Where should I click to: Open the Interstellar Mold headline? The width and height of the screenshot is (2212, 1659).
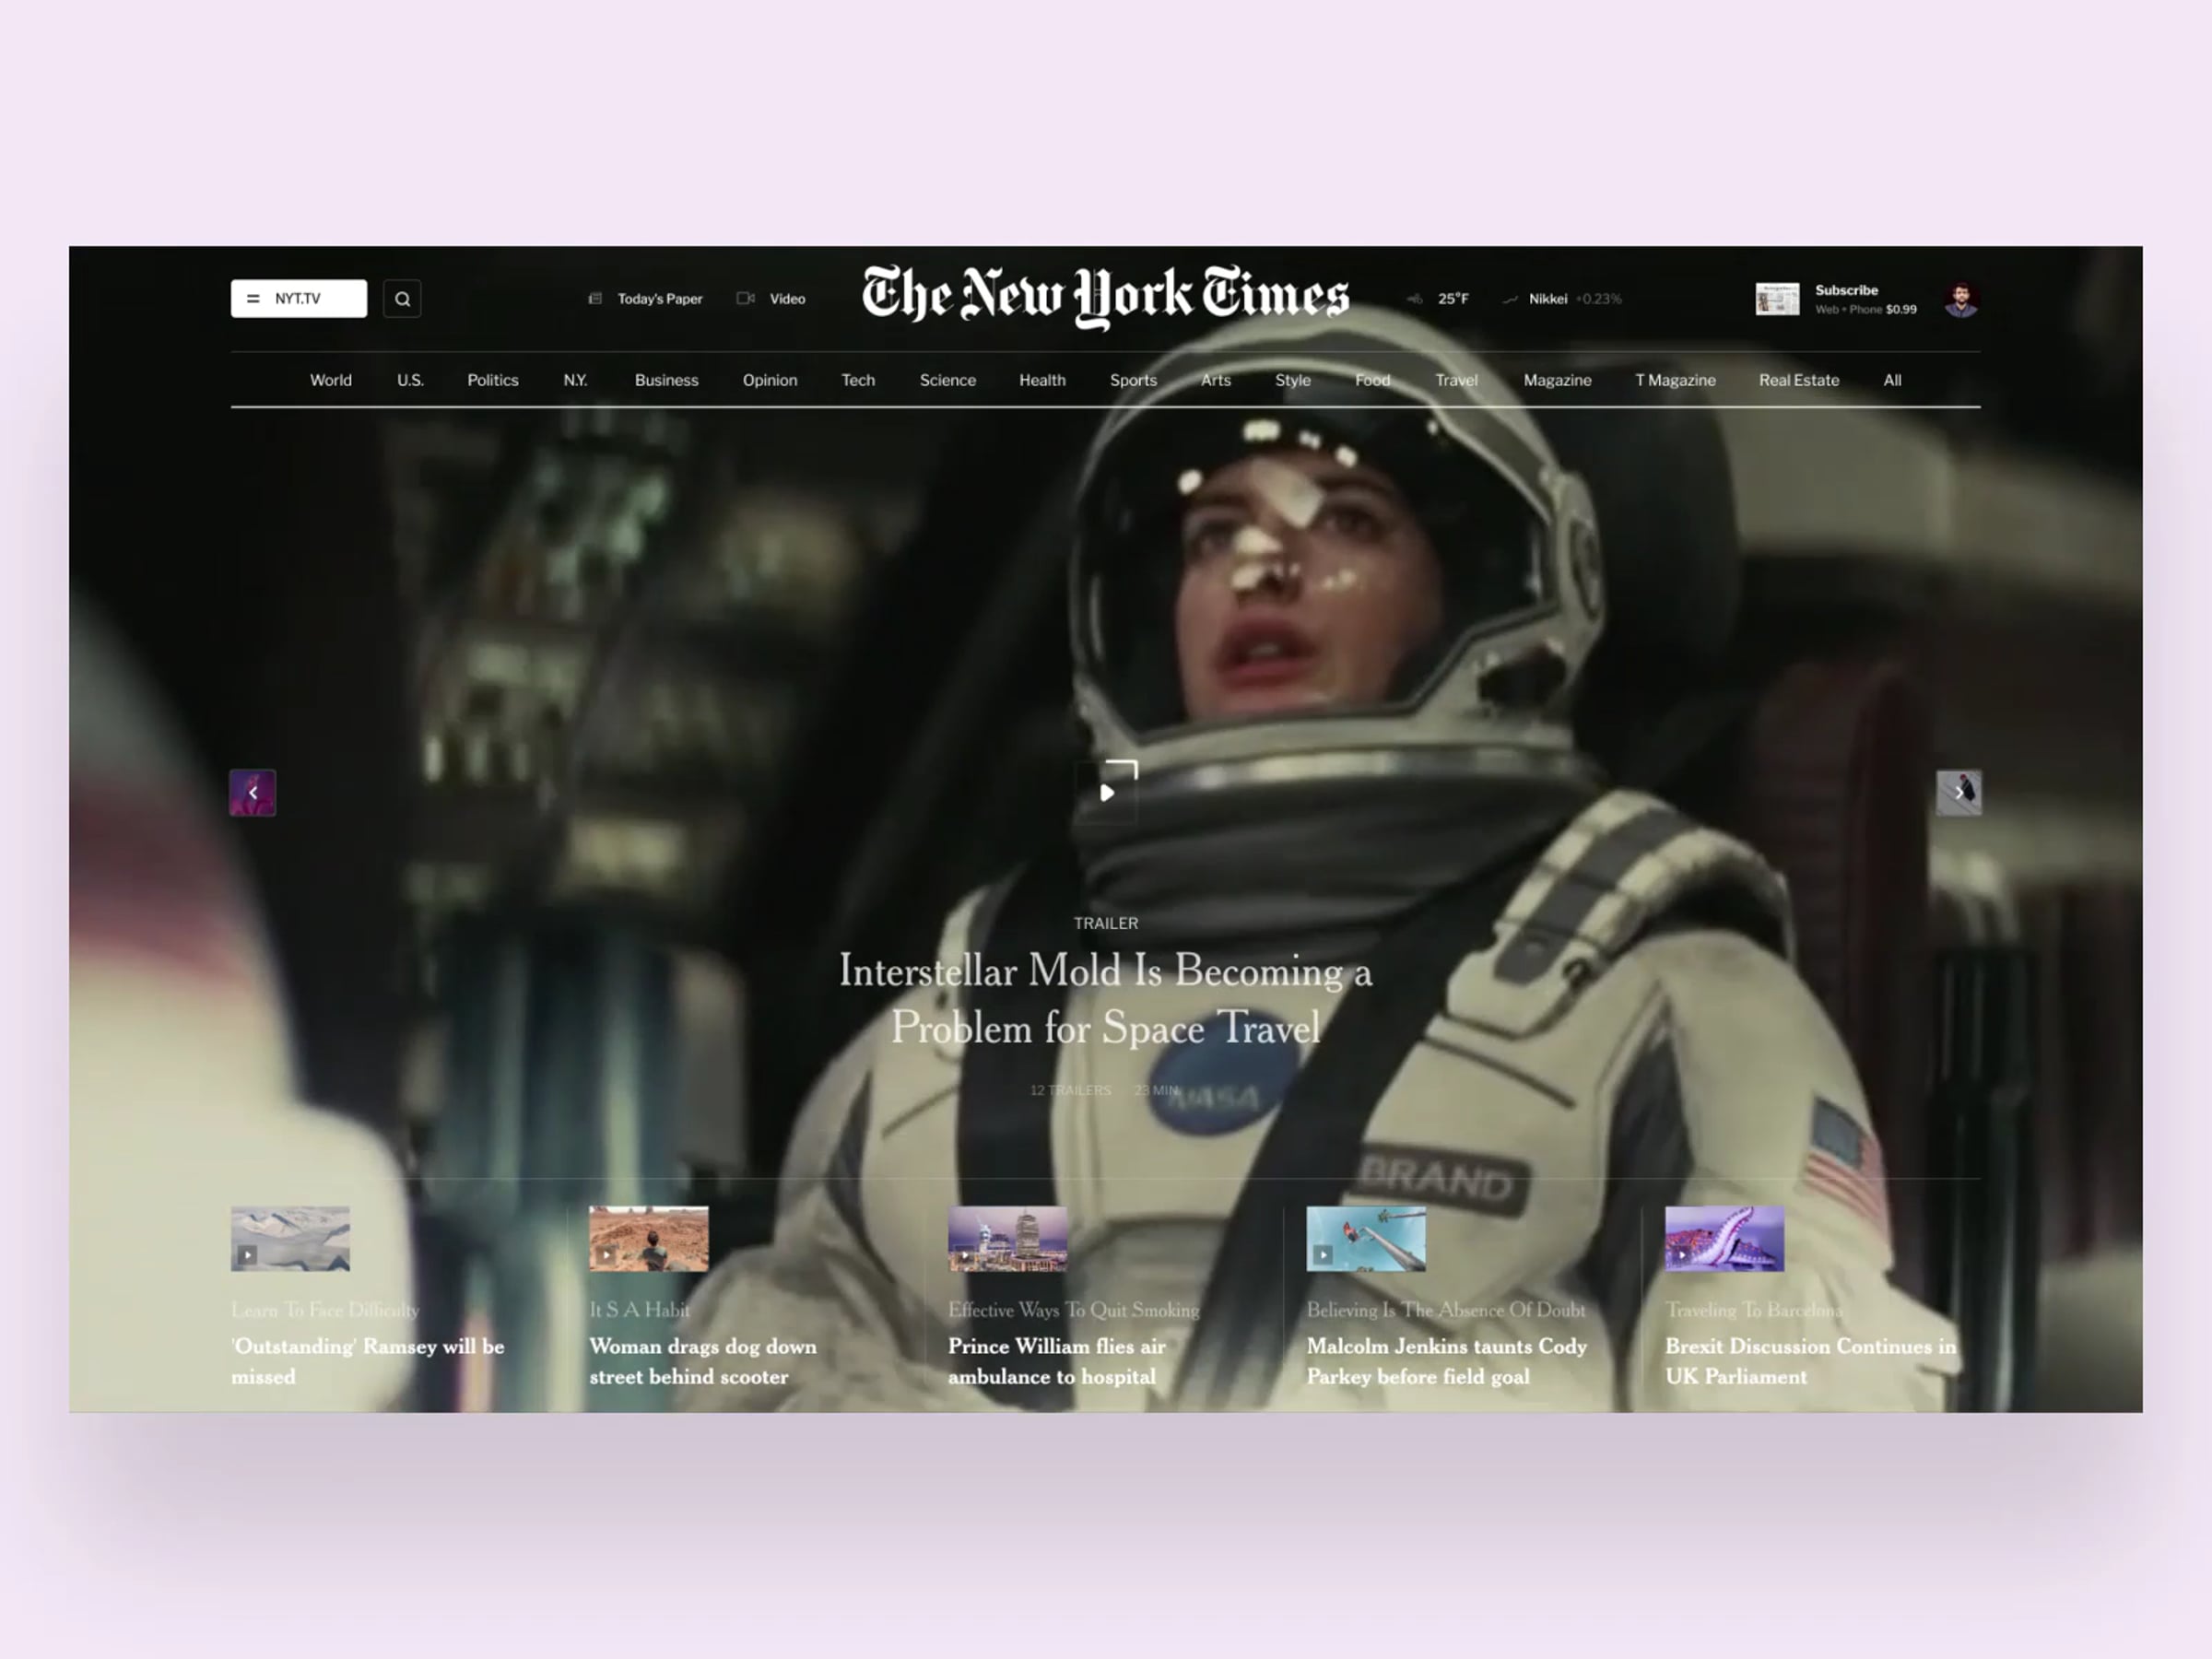click(x=1106, y=999)
